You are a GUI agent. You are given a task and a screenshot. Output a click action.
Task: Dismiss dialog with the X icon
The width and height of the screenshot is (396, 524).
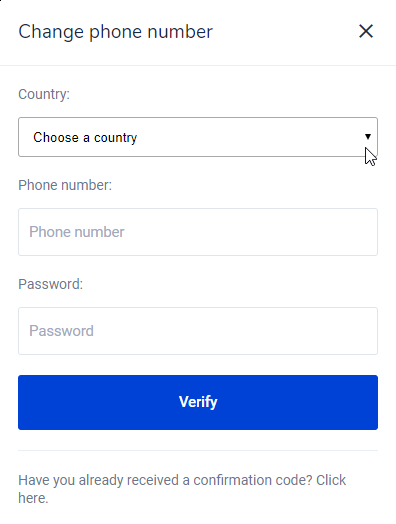(x=366, y=31)
